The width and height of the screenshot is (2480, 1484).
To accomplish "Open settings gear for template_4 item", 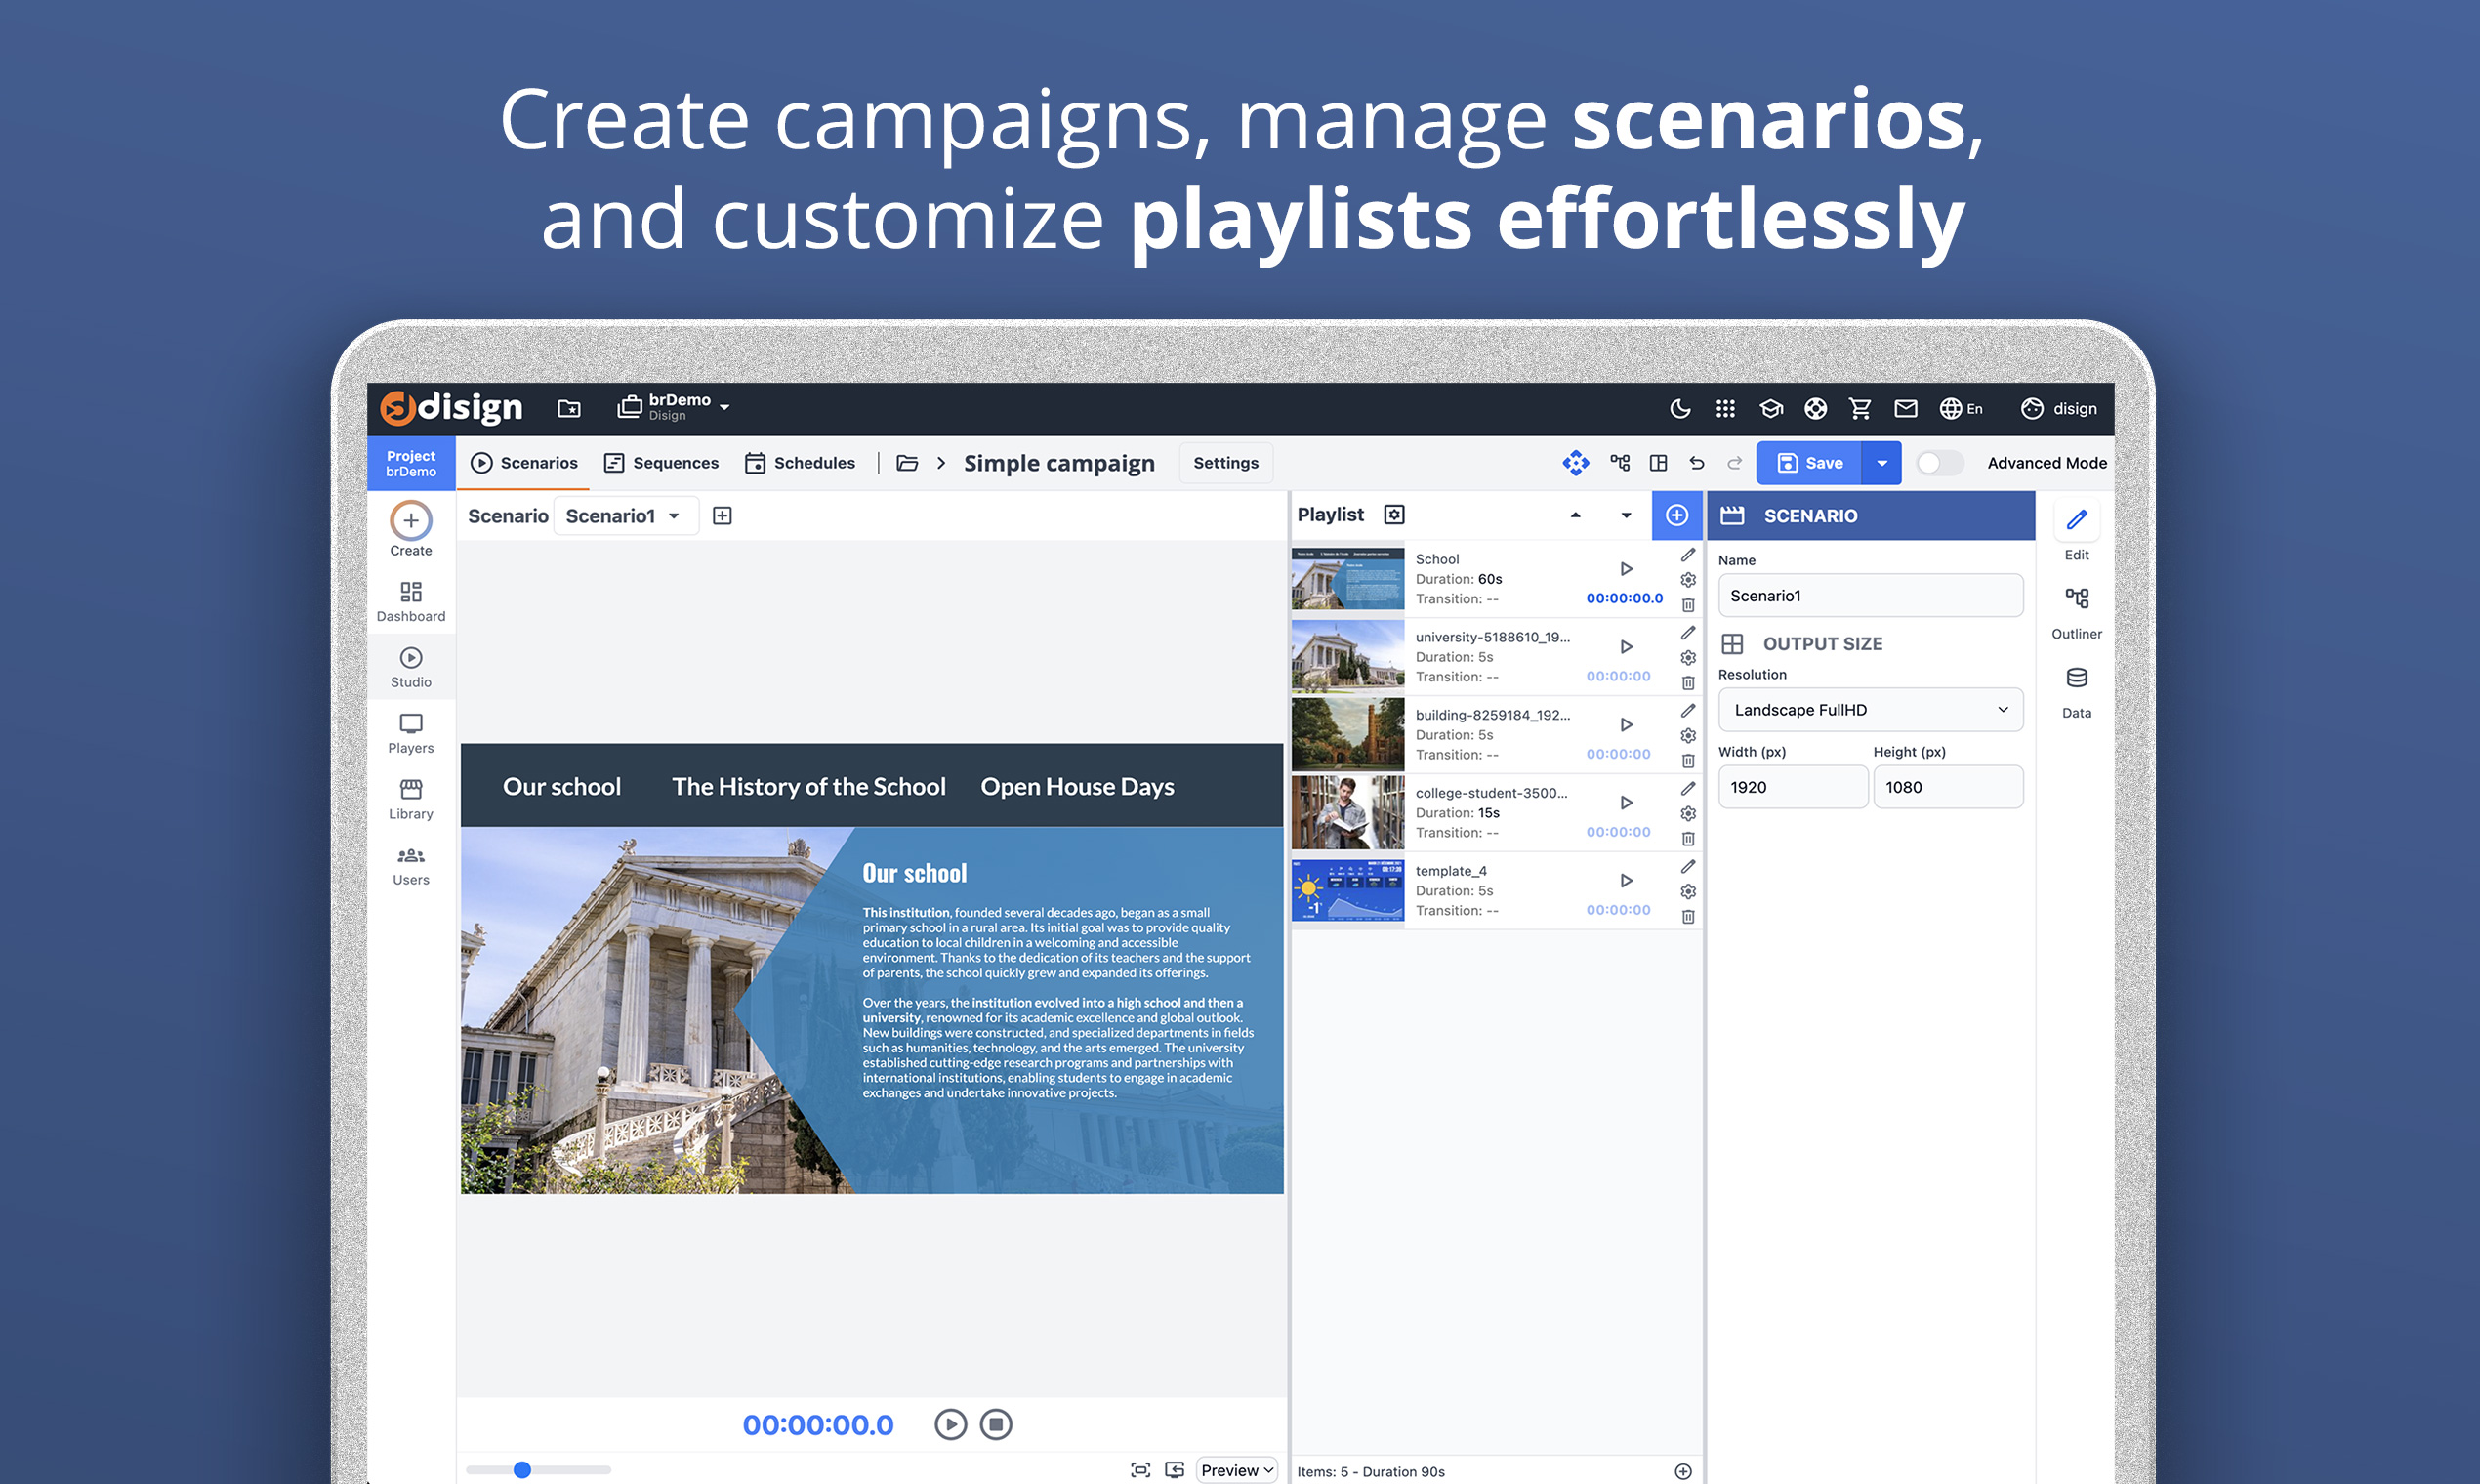I will [x=1688, y=891].
